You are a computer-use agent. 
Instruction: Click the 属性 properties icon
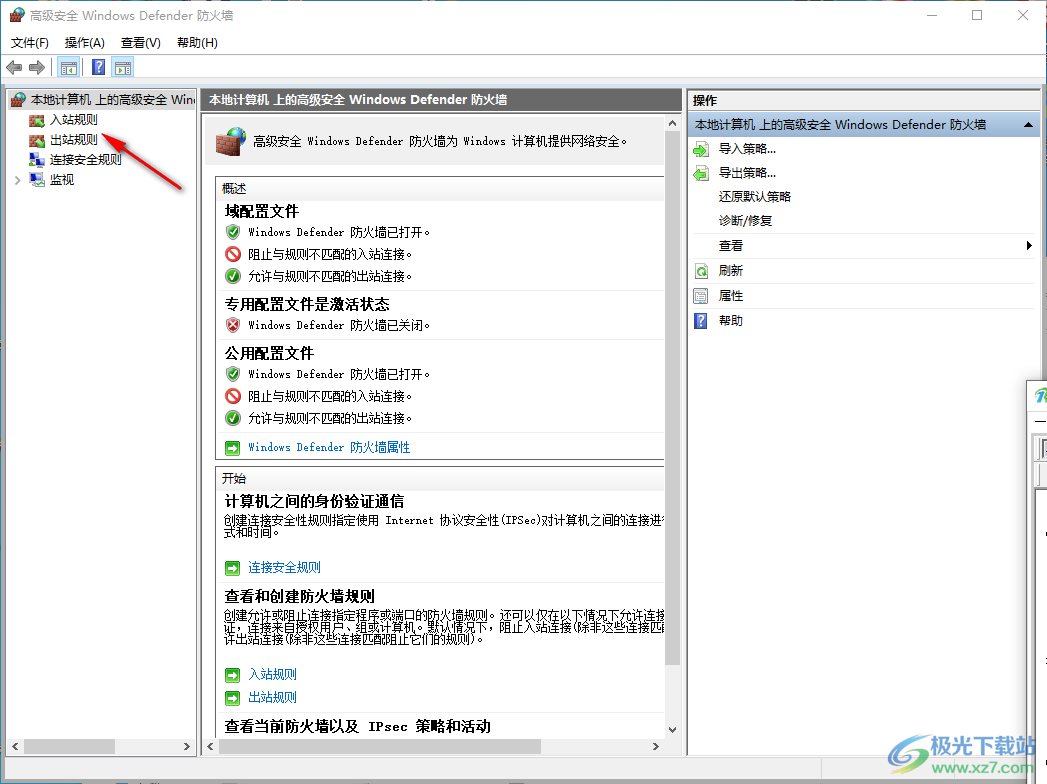tap(701, 296)
